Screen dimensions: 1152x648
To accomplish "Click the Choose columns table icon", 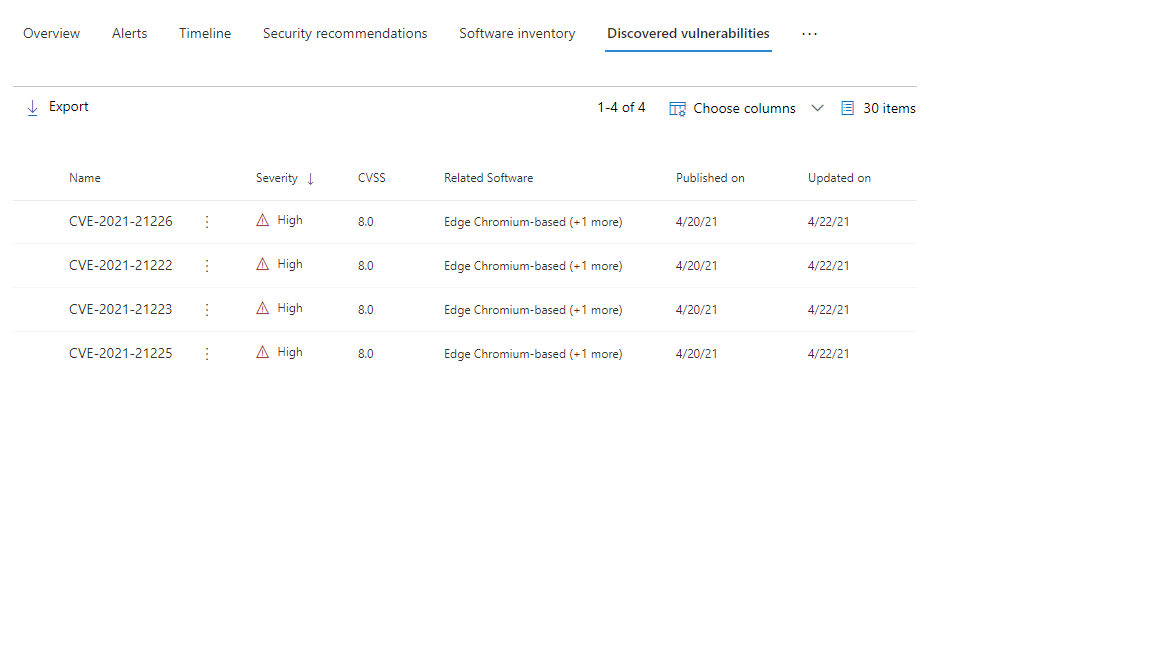I will click(x=677, y=107).
